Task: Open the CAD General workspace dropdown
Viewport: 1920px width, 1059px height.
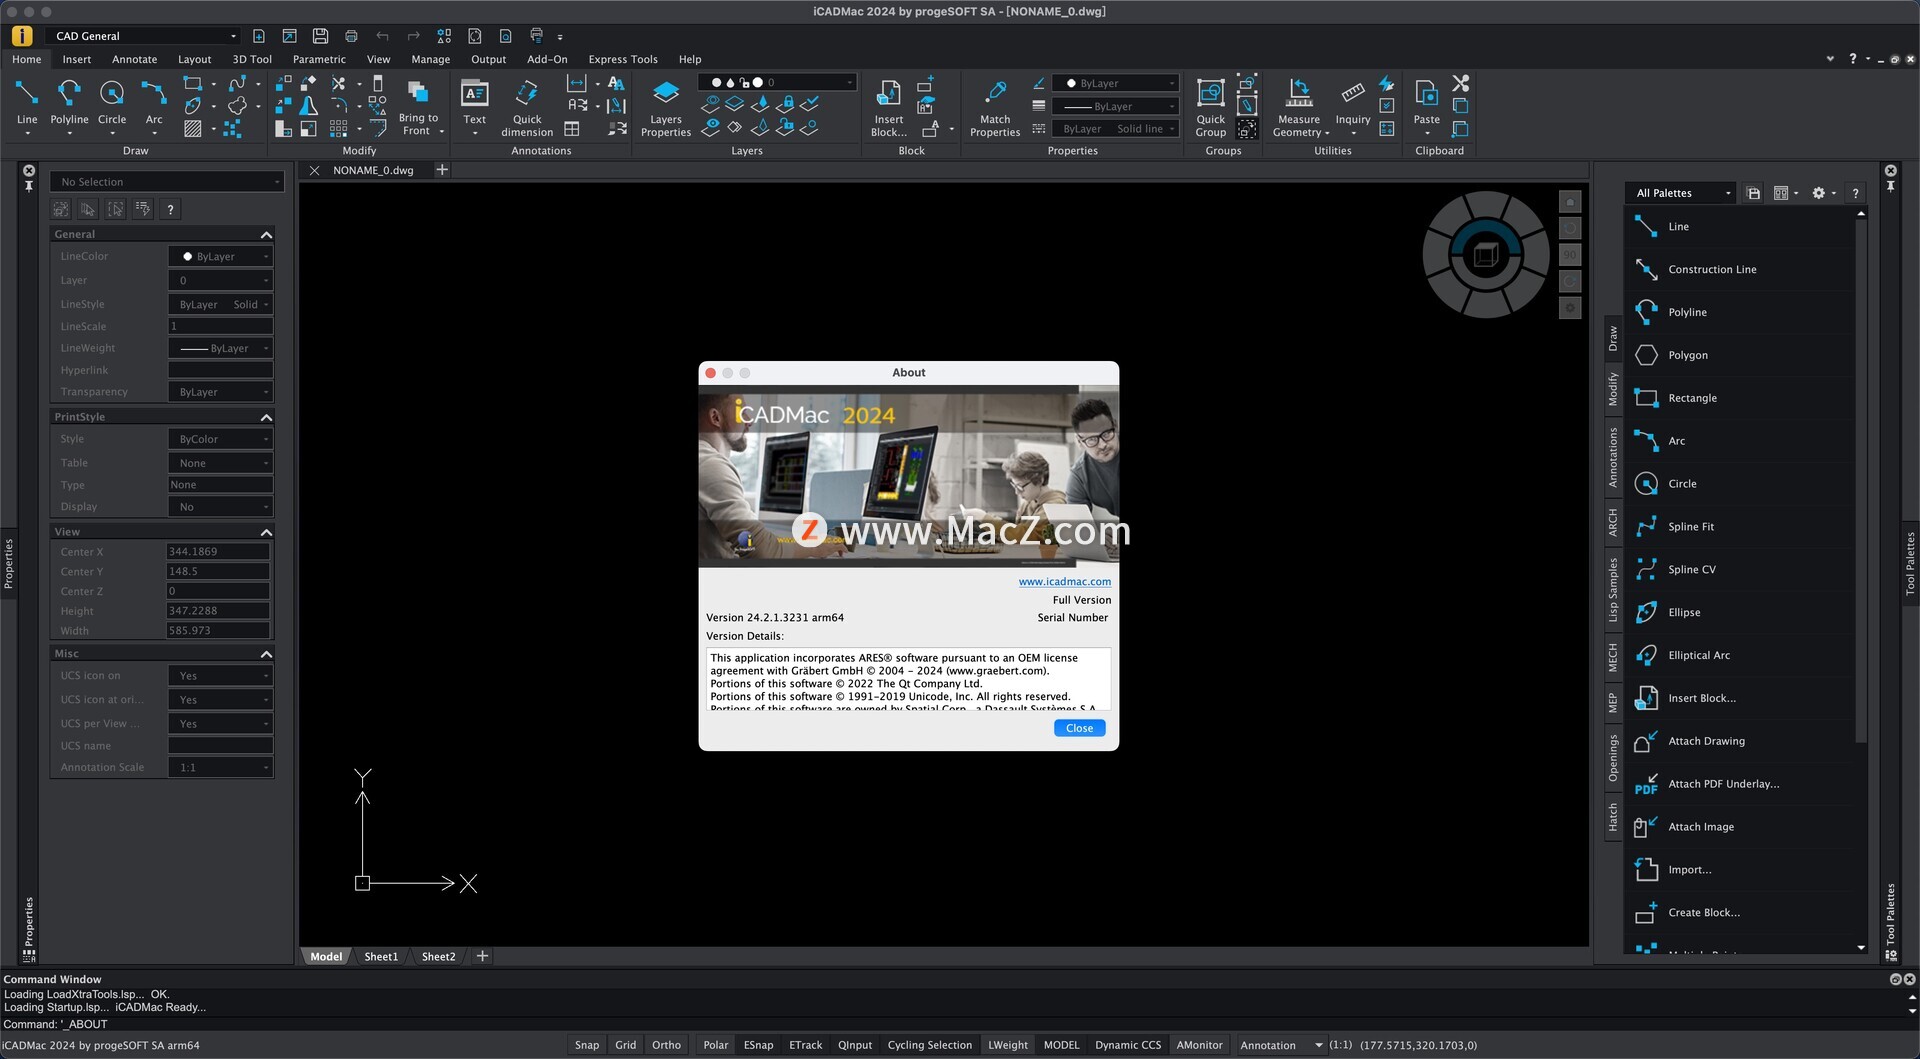Action: [146, 36]
